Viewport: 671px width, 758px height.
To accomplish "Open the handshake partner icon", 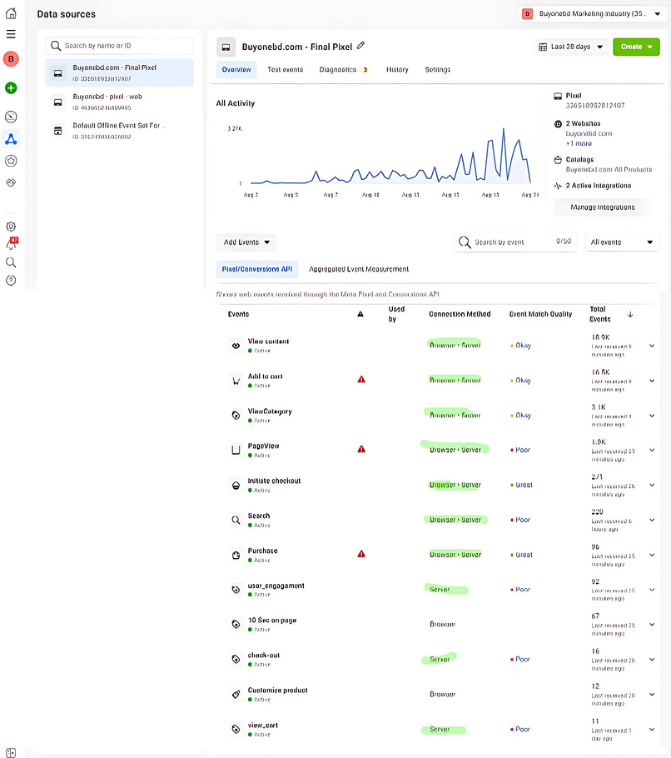I will coord(11,182).
